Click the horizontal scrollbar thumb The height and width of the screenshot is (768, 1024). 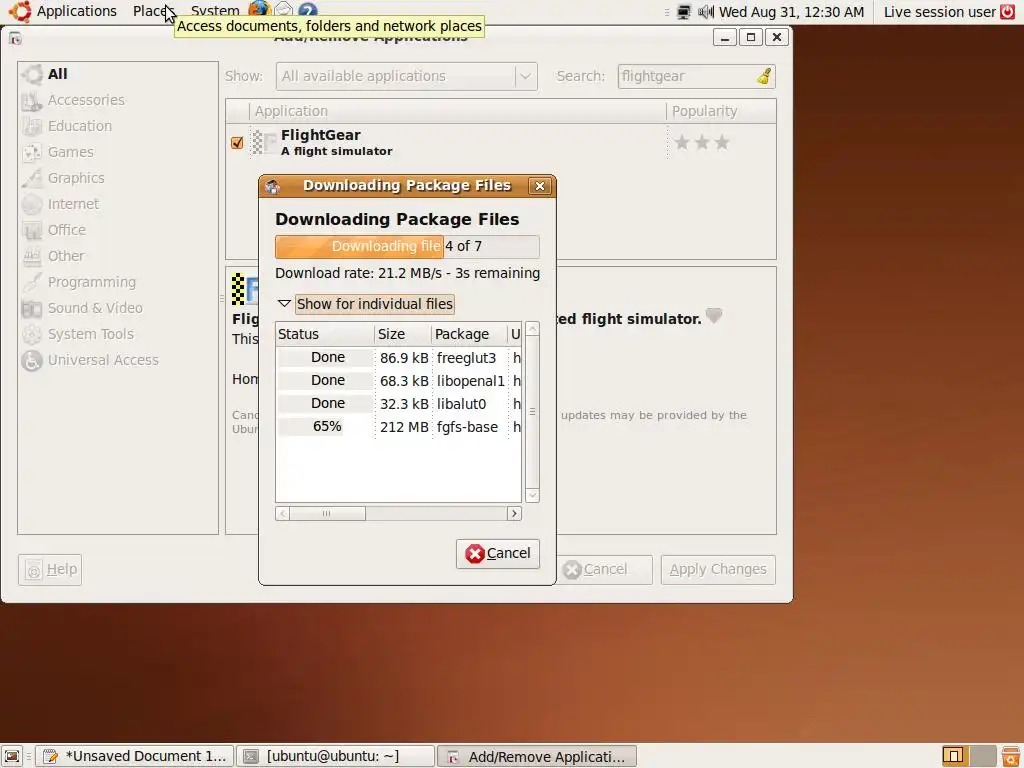pos(327,514)
